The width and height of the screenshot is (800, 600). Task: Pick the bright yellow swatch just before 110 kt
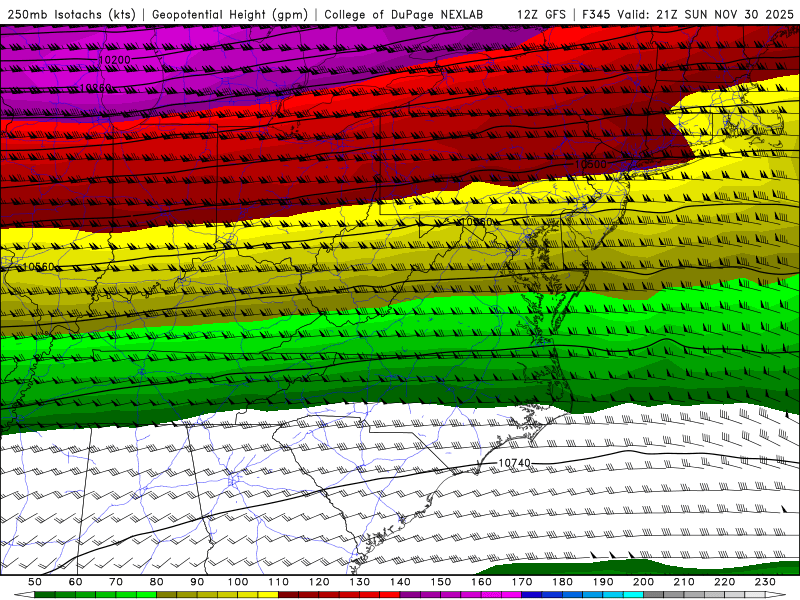click(x=268, y=595)
